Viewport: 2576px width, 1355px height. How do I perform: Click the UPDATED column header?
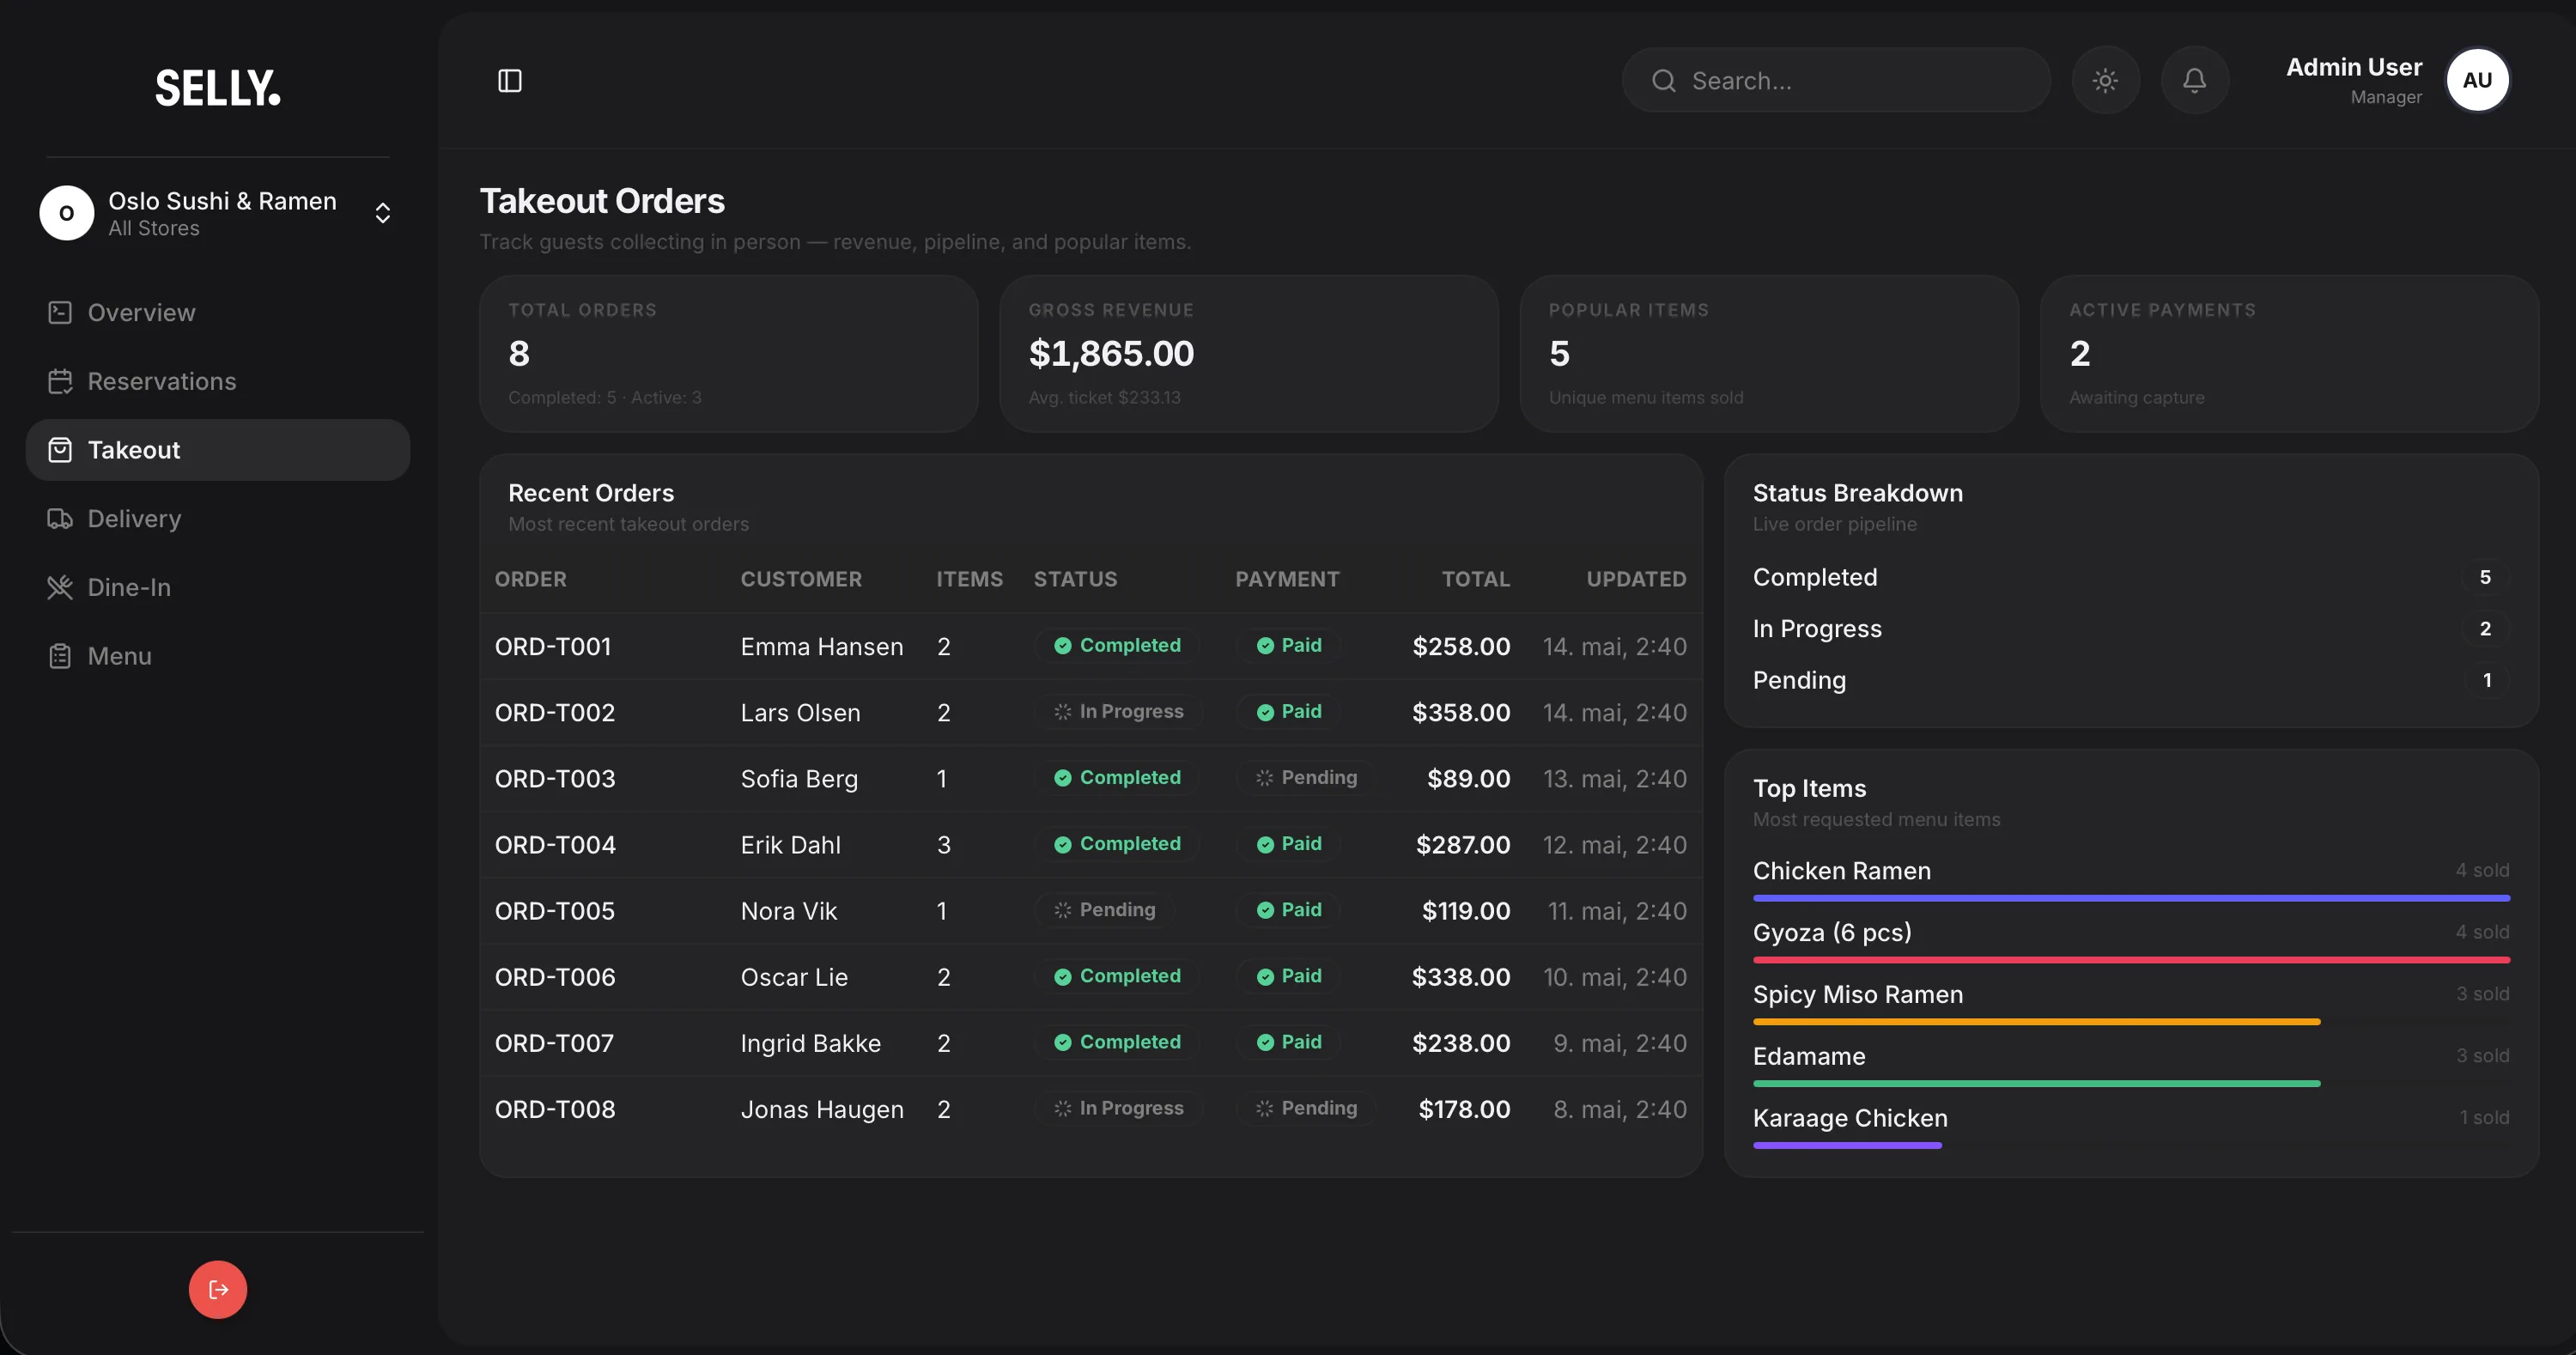coord(1636,580)
